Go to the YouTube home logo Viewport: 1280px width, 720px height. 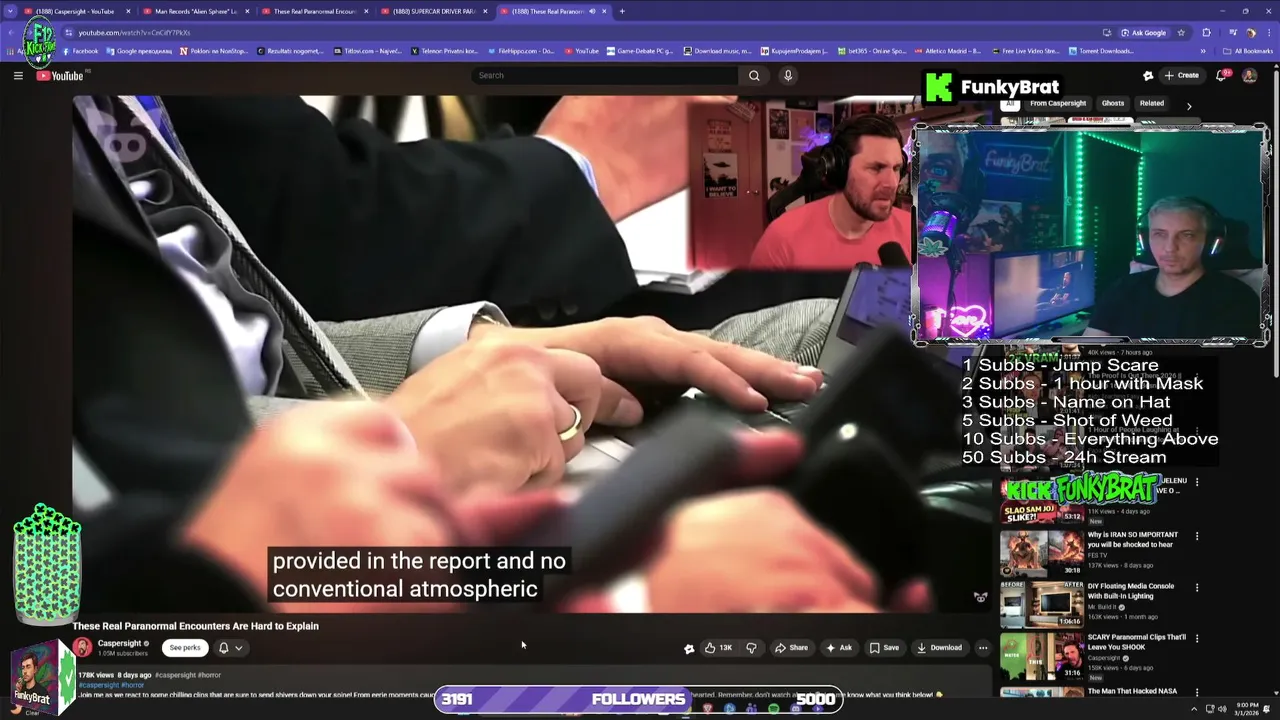point(62,76)
